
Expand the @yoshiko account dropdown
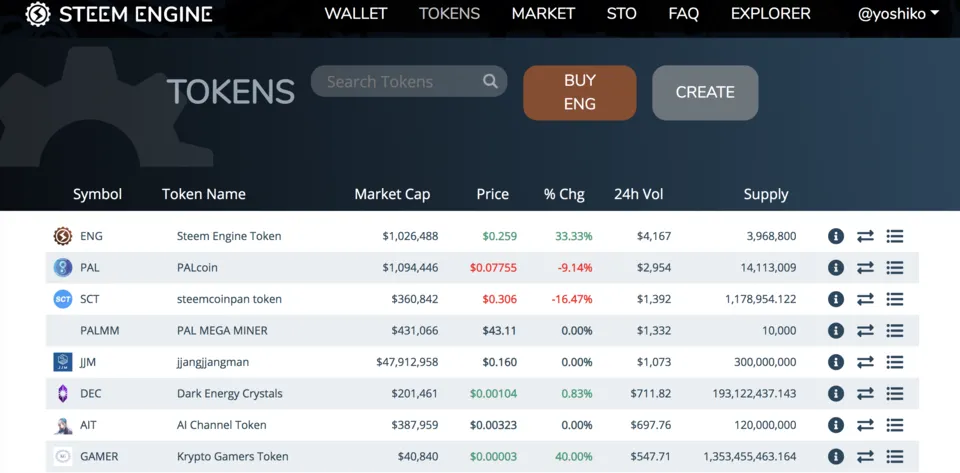[x=898, y=14]
